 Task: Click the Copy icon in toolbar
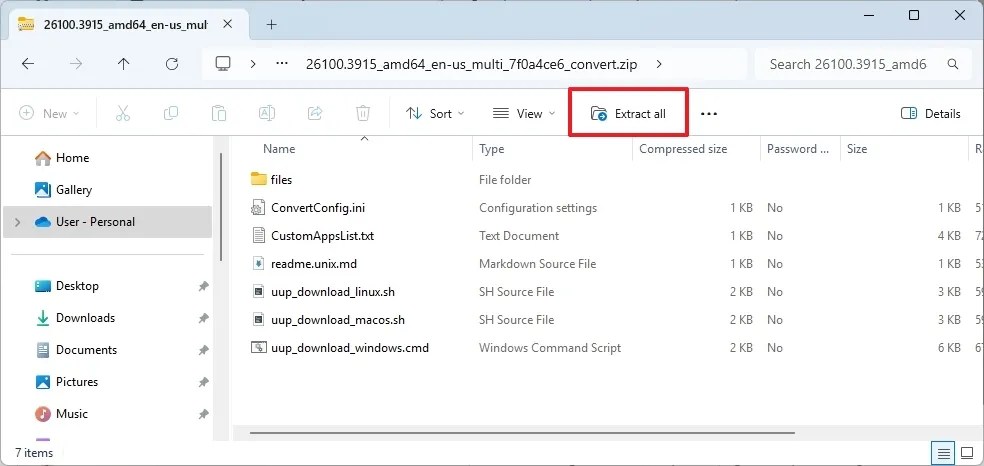pyautogui.click(x=171, y=114)
